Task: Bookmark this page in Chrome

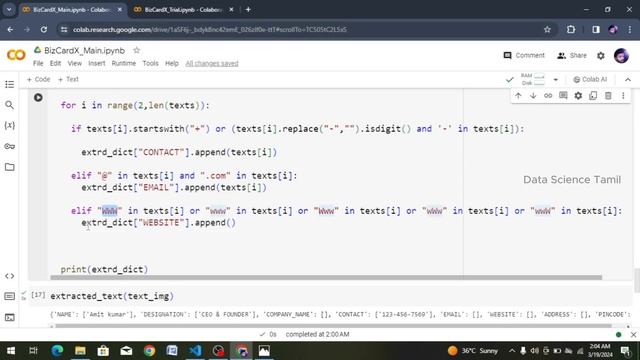Action: (547, 29)
